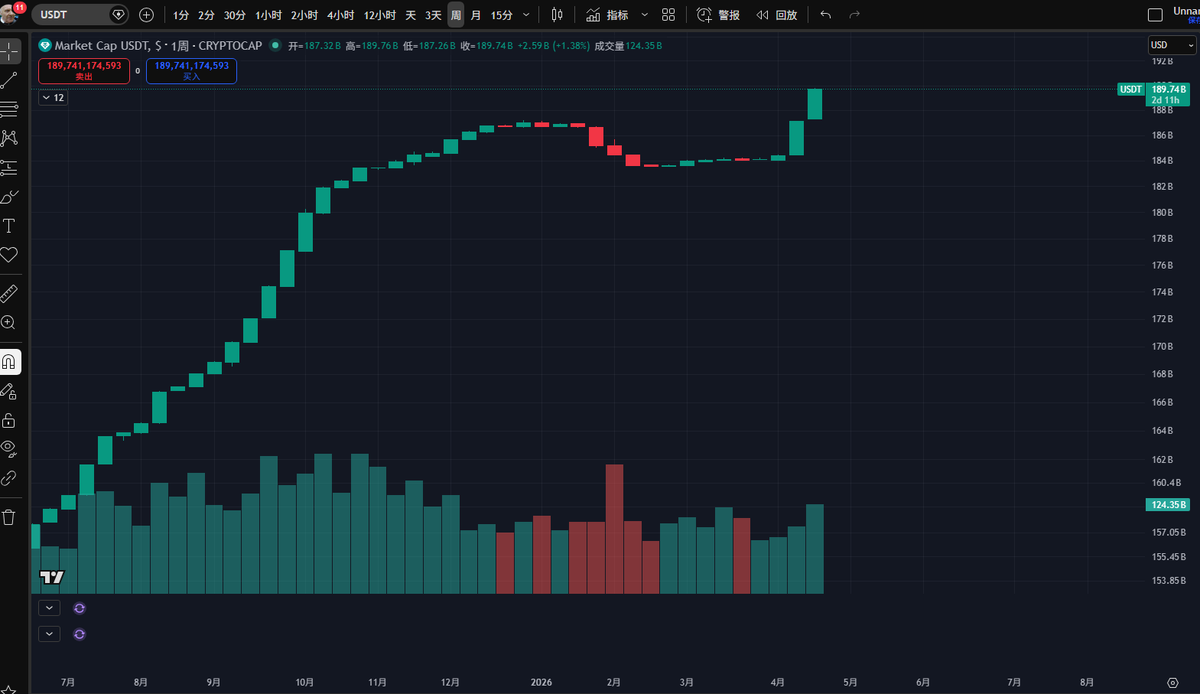
Task: Click the redo arrow
Action: [854, 15]
